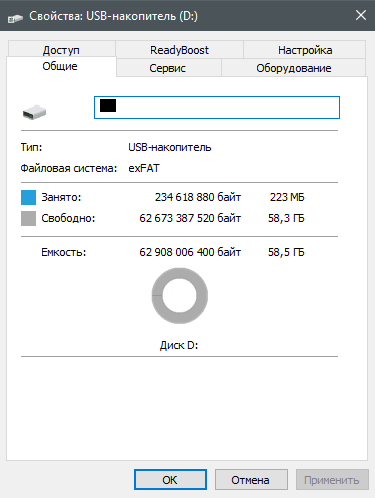Click the Применить button
Viewport: 375px width, 498px height.
coord(332,480)
